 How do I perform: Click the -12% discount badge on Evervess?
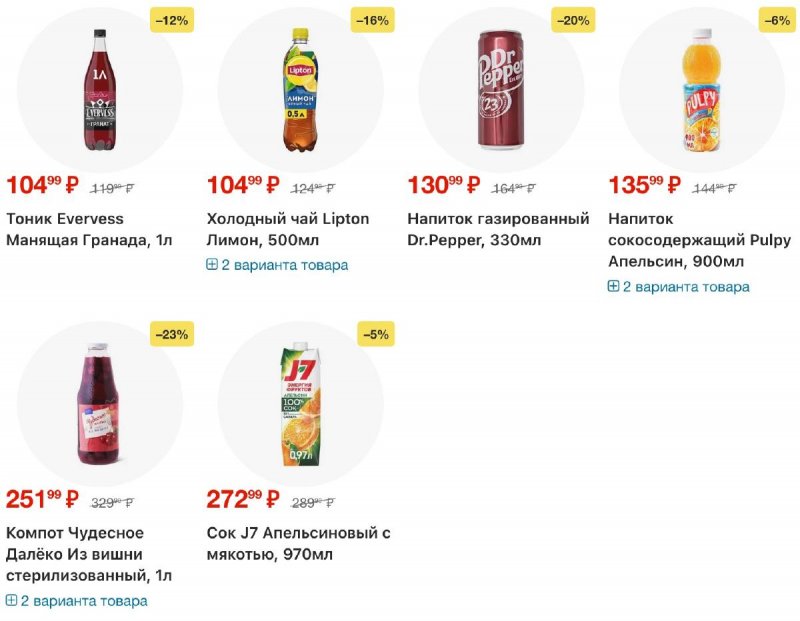click(171, 20)
